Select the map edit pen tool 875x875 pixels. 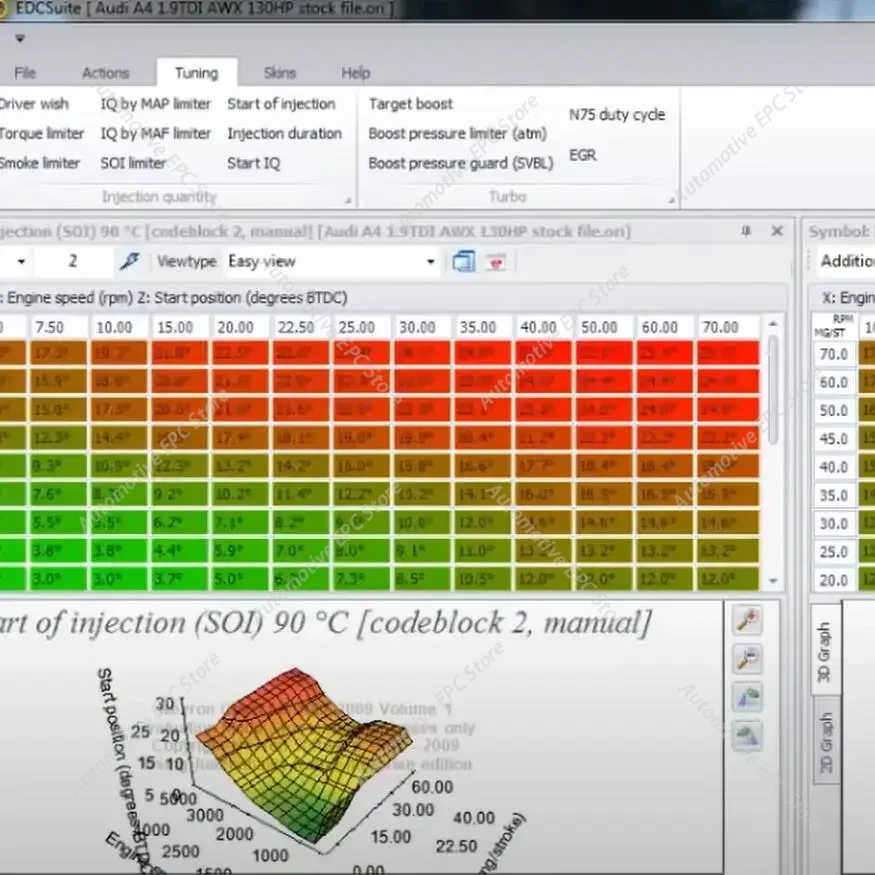pos(127,261)
